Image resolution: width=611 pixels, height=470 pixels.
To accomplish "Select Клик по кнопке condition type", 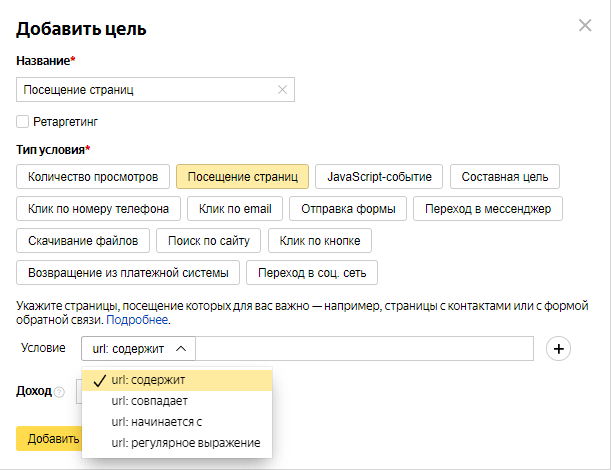I will click(x=320, y=241).
